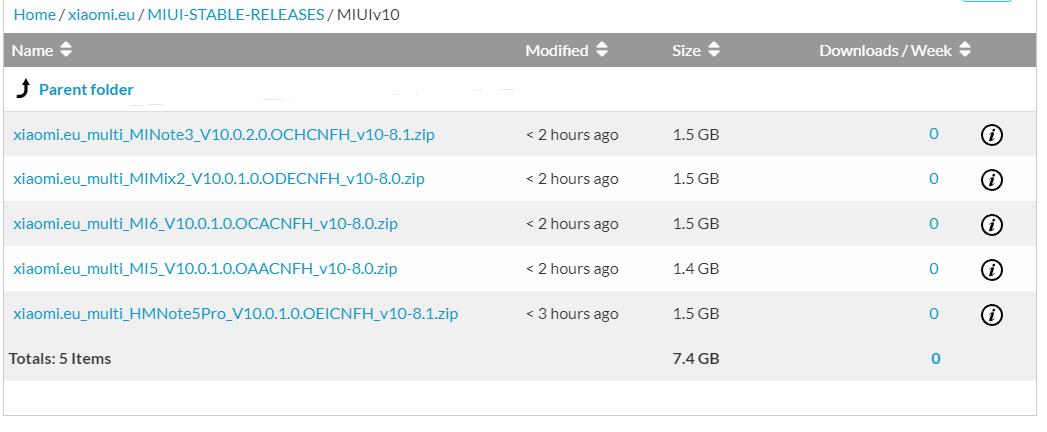Sort by Downloads / Week column arrows
Screen dimensions: 1047x432
[x=965, y=50]
